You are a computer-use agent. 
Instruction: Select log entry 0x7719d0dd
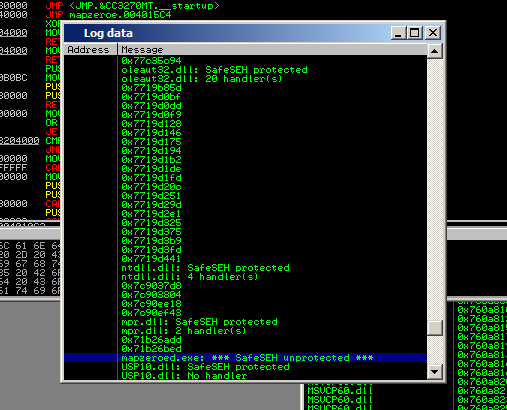pyautogui.click(x=151, y=106)
